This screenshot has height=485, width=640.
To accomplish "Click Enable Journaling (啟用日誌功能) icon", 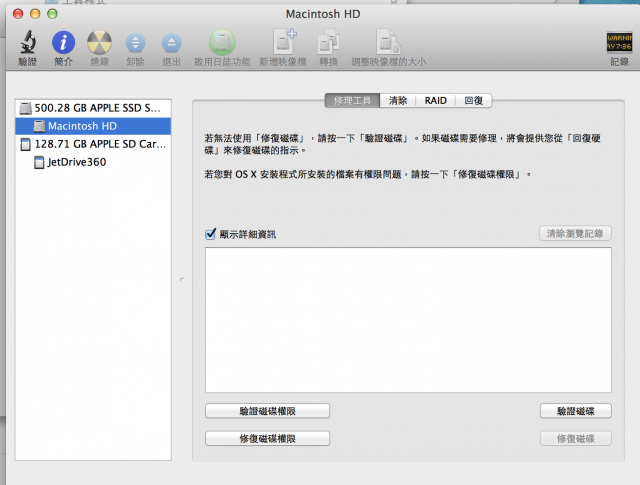I will click(222, 42).
